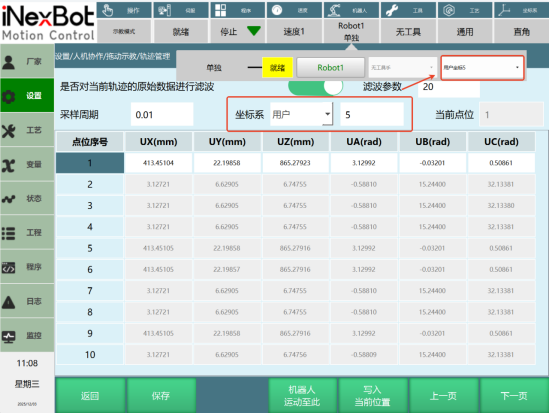Select the 设置 gear icon in sidebar
549x413 pixels.
tap(9, 96)
